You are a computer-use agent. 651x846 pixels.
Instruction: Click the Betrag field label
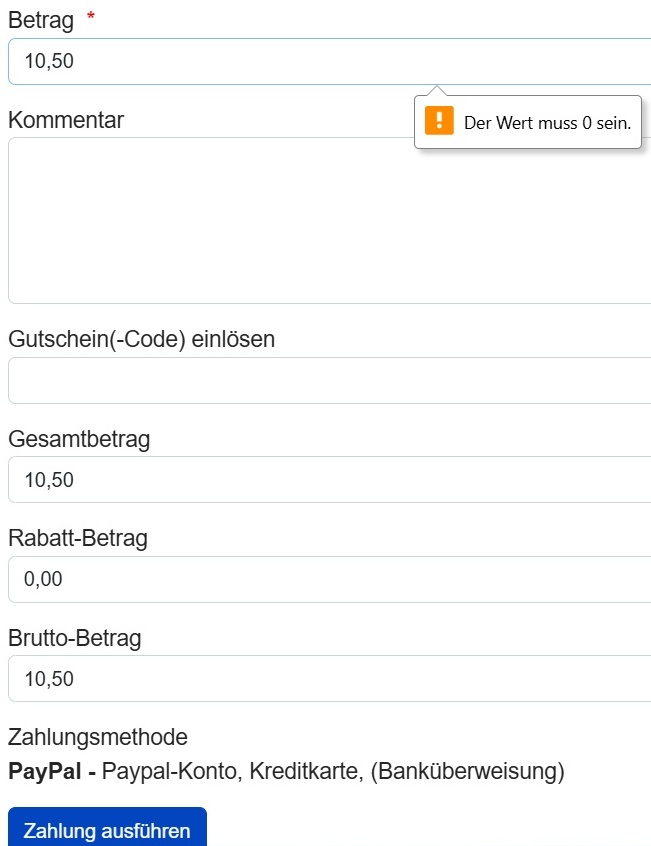[x=41, y=20]
